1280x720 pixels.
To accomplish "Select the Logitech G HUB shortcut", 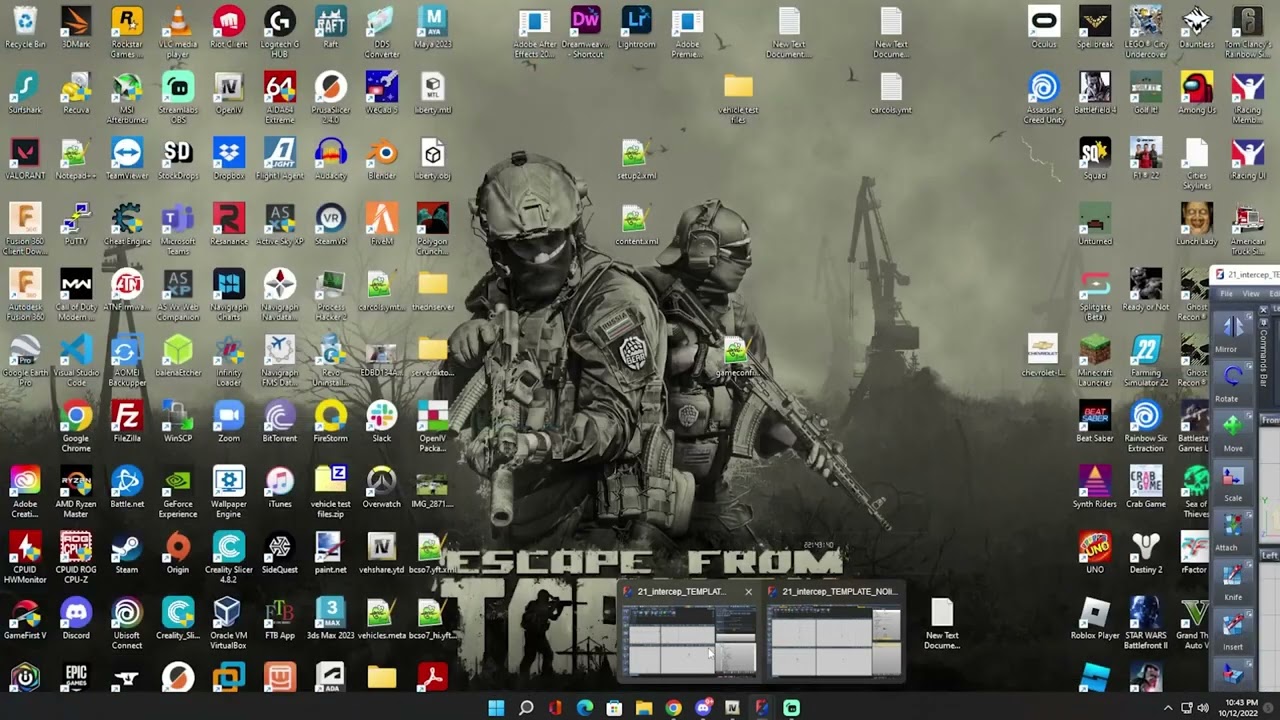I will 280,32.
